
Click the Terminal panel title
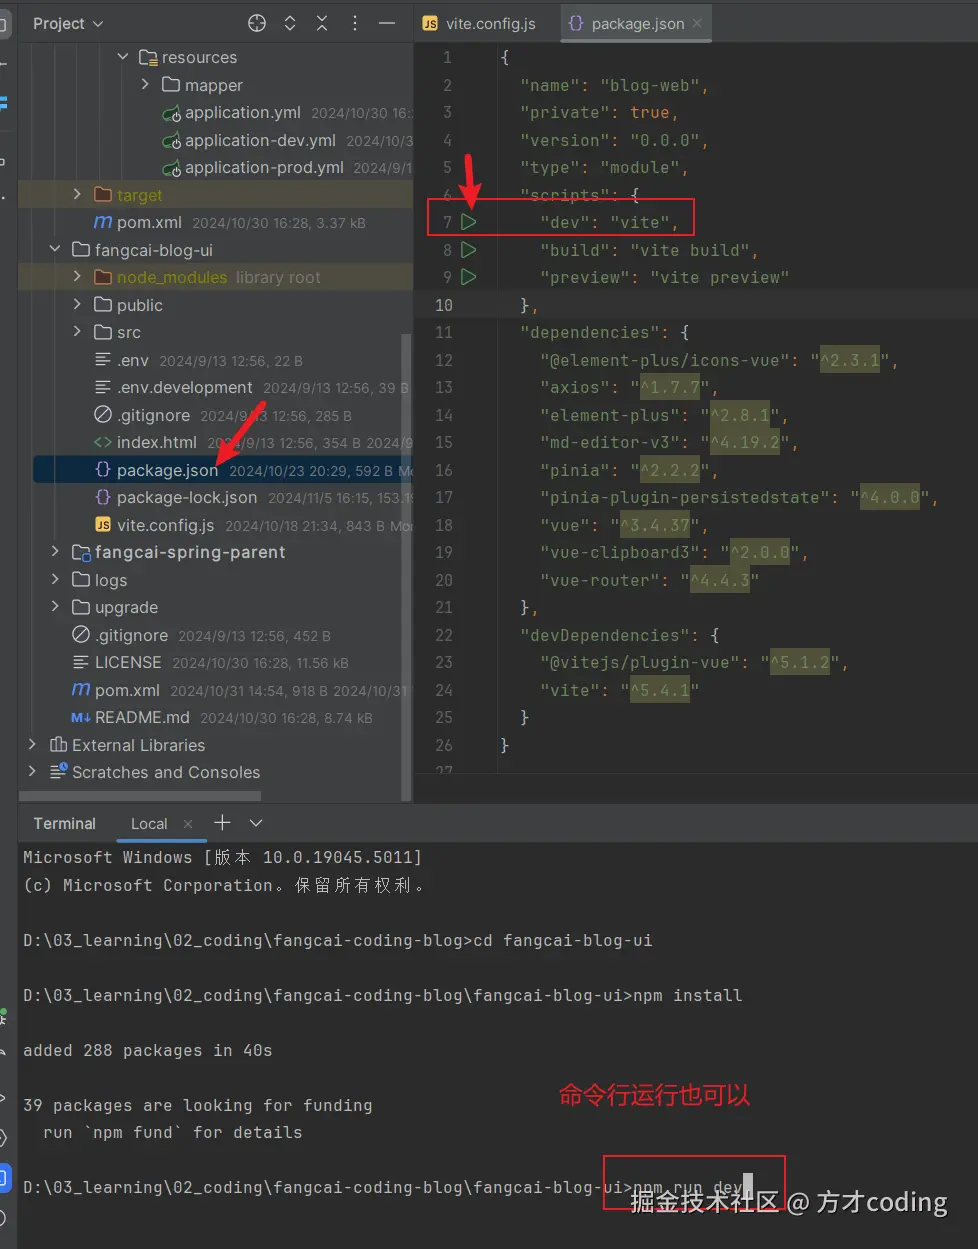click(x=64, y=823)
